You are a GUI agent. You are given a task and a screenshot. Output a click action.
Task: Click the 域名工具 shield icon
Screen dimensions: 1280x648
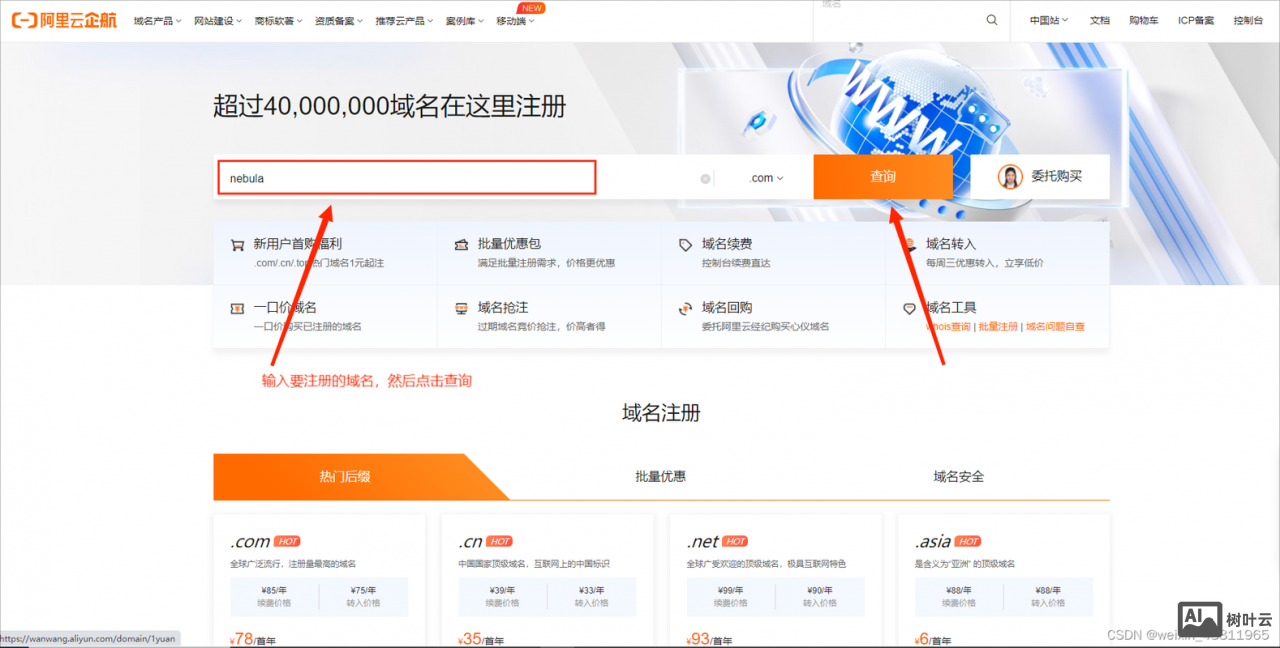click(x=909, y=308)
